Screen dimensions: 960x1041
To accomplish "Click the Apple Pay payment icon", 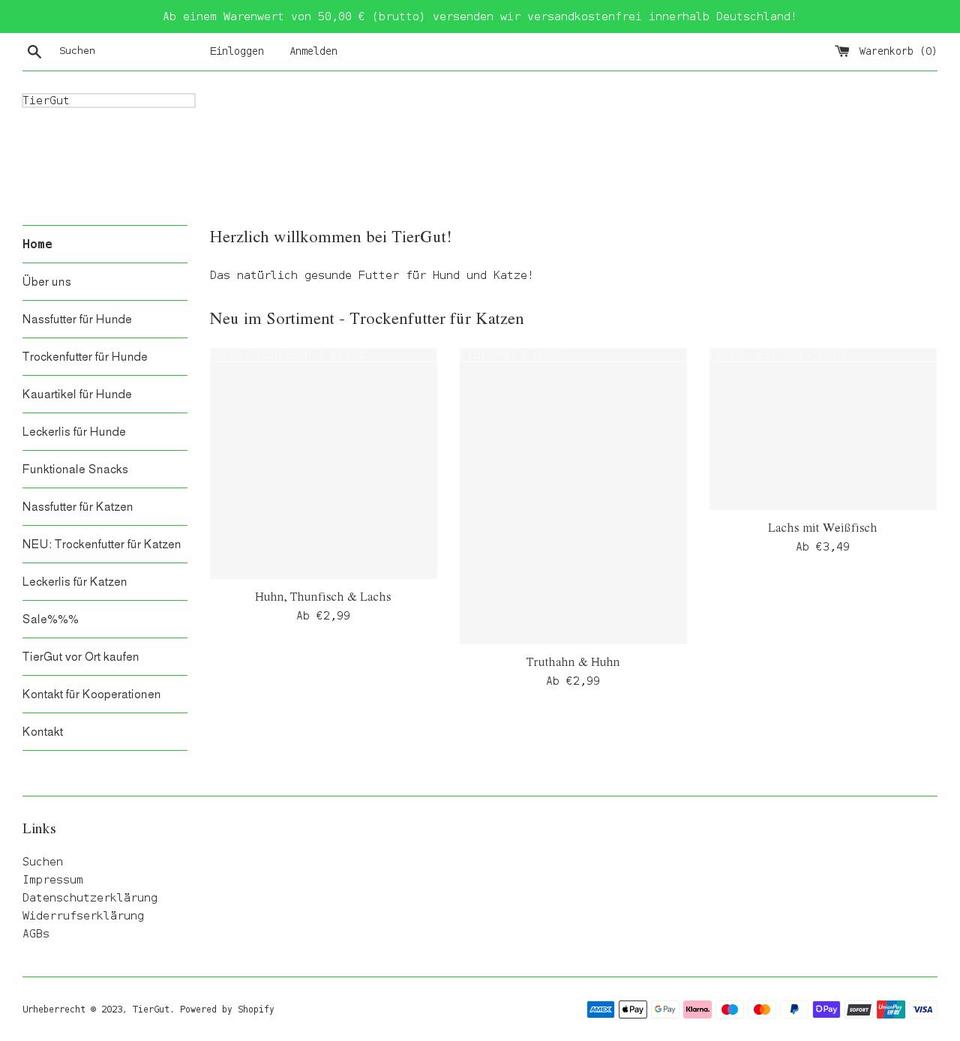I will click(633, 1009).
